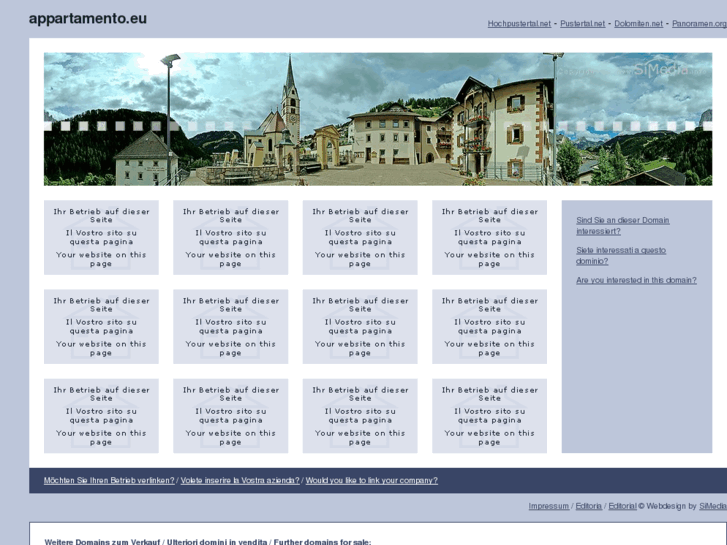Open the Impressum footer link
The width and height of the screenshot is (727, 545).
548,506
